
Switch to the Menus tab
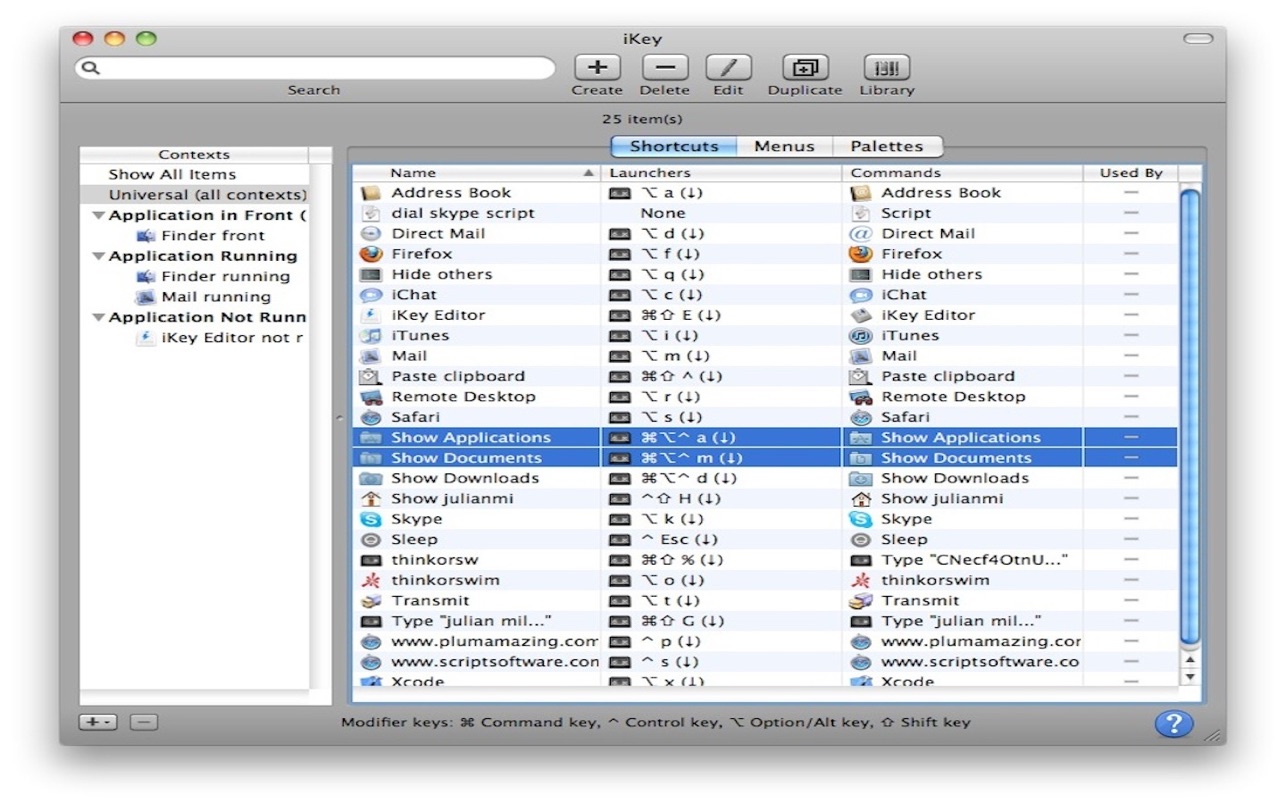[x=784, y=146]
